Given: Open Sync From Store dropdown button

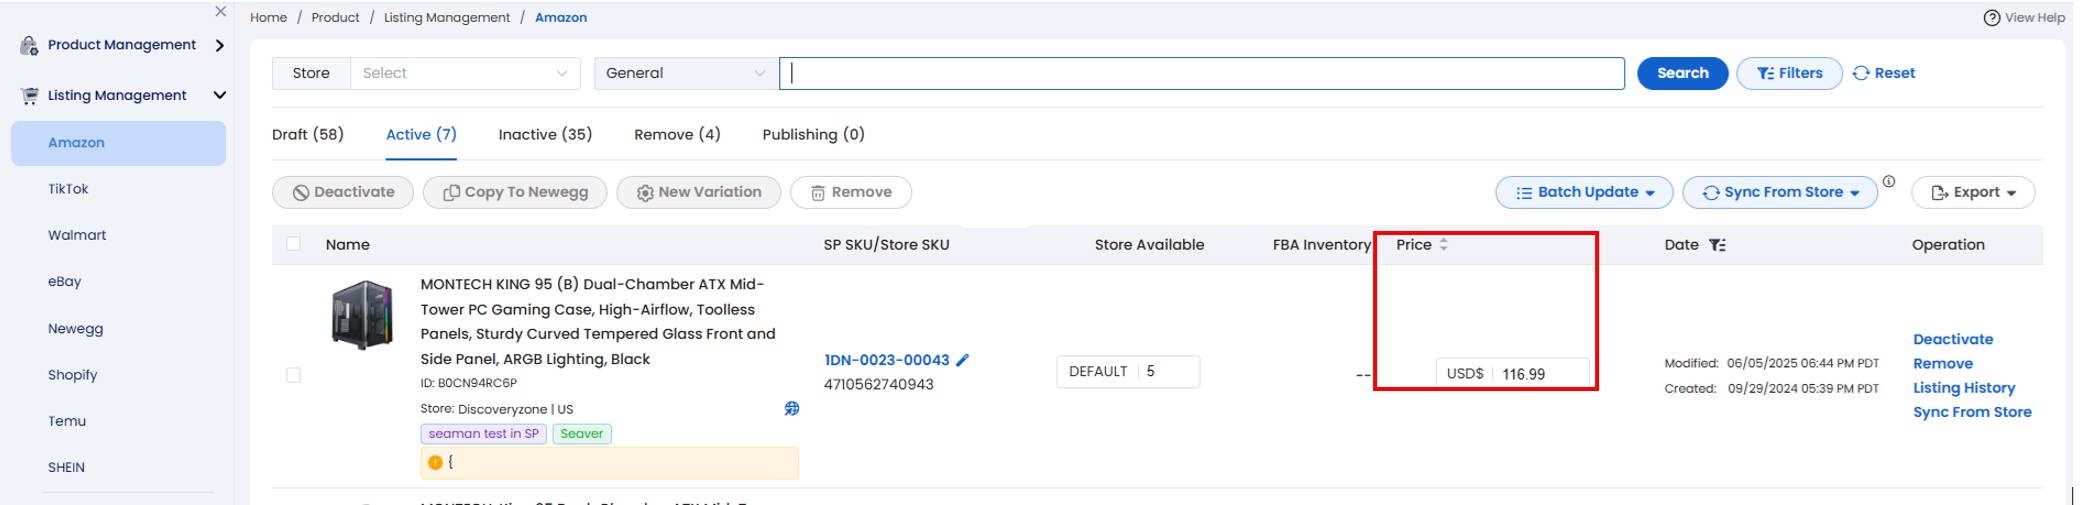Looking at the screenshot, I should click(1780, 192).
